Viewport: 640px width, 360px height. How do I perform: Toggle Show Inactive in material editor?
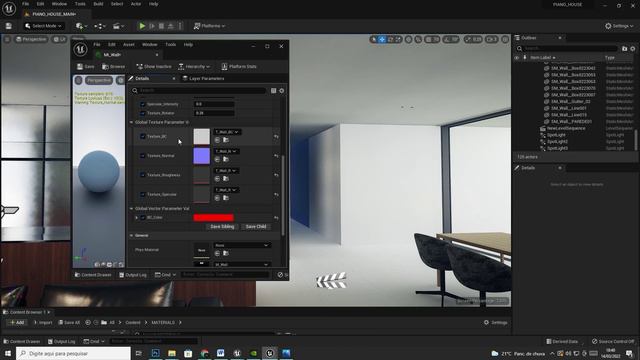tap(153, 67)
